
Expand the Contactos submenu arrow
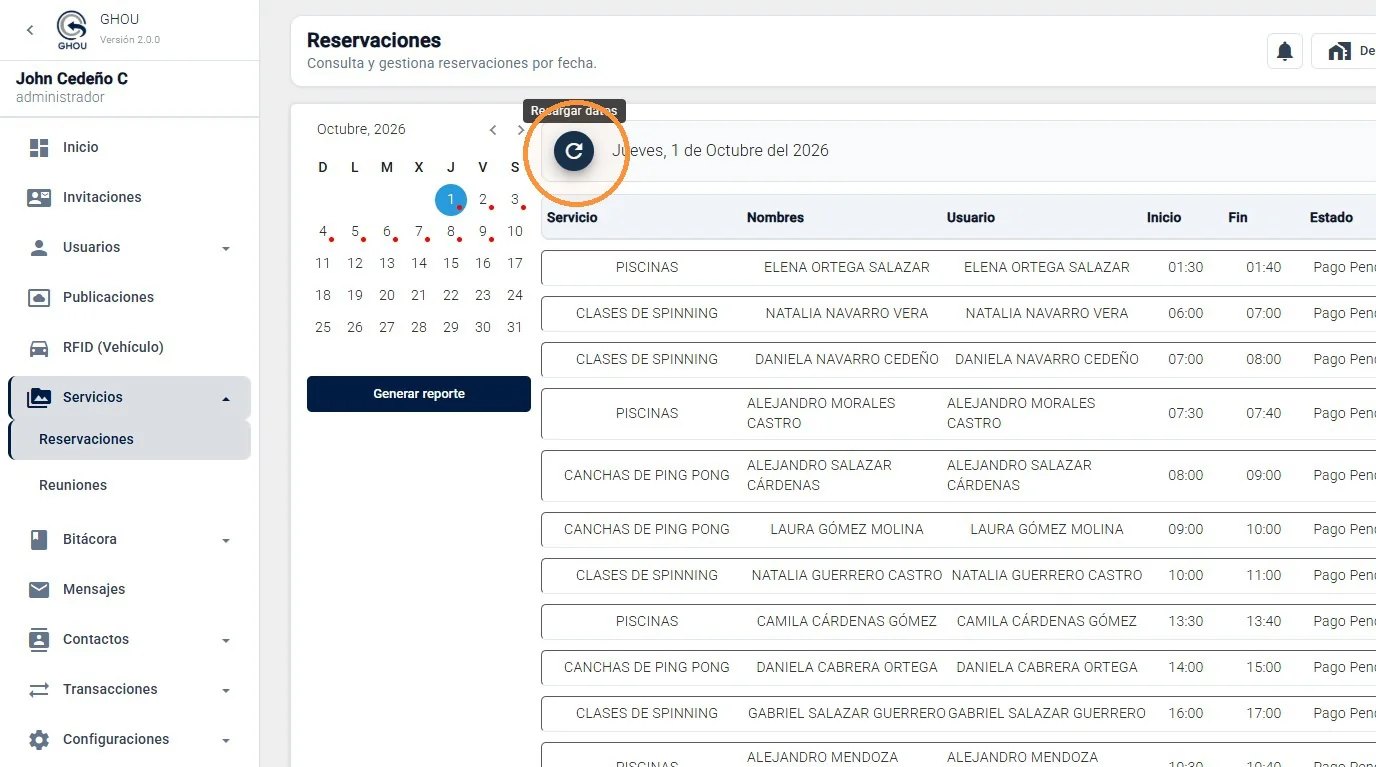tap(226, 641)
